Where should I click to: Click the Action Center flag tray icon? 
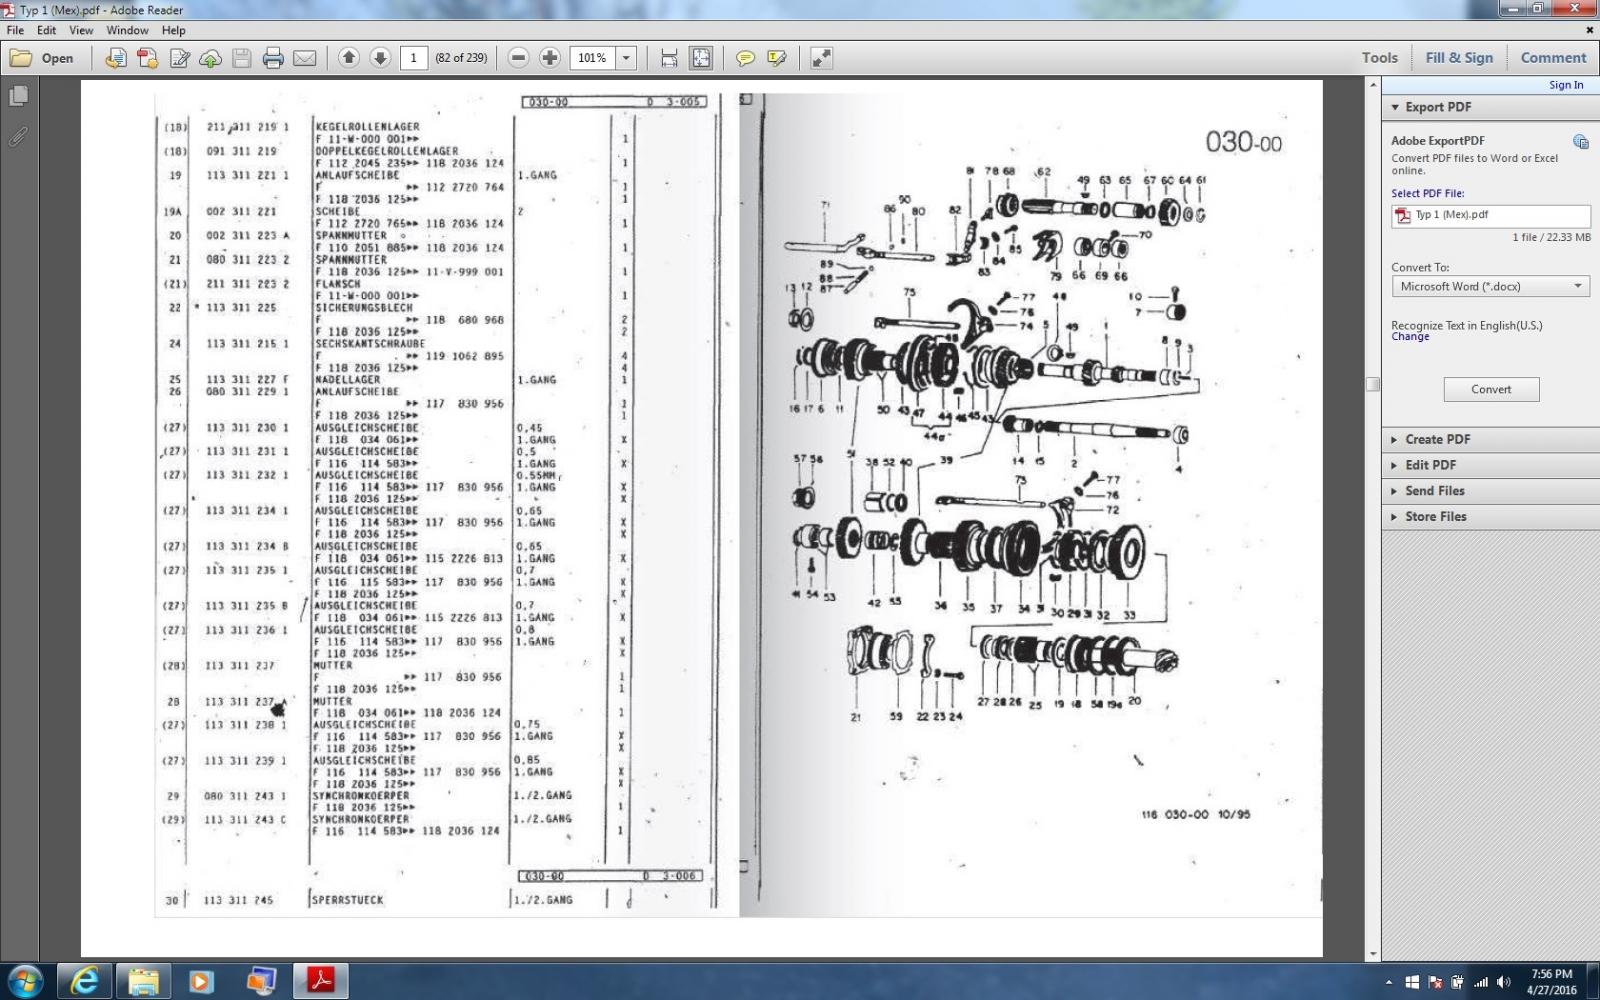[x=1435, y=982]
